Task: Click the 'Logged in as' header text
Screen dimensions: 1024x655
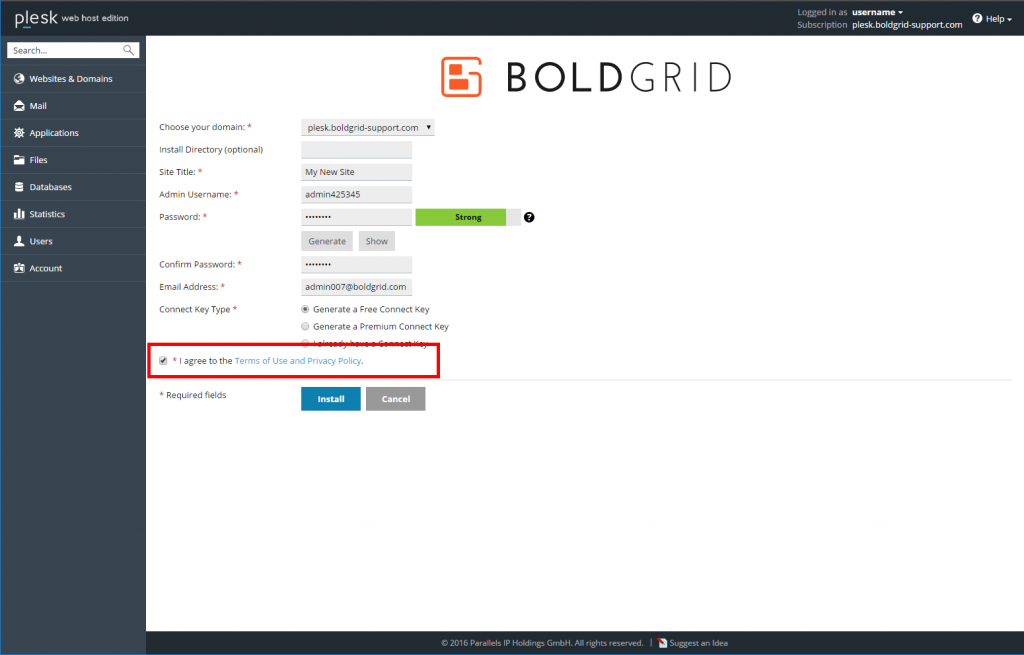Action: [x=822, y=12]
